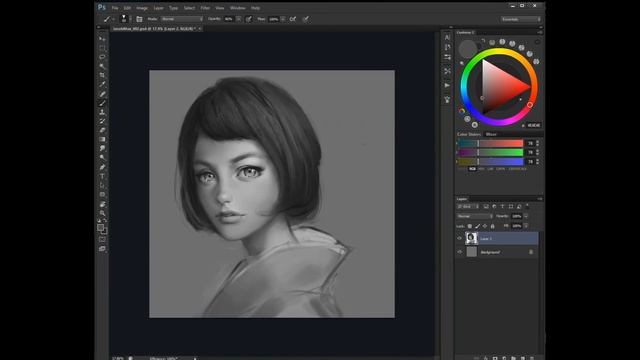The height and width of the screenshot is (360, 640).
Task: Open the Window menu
Action: pyautogui.click(x=238, y=8)
